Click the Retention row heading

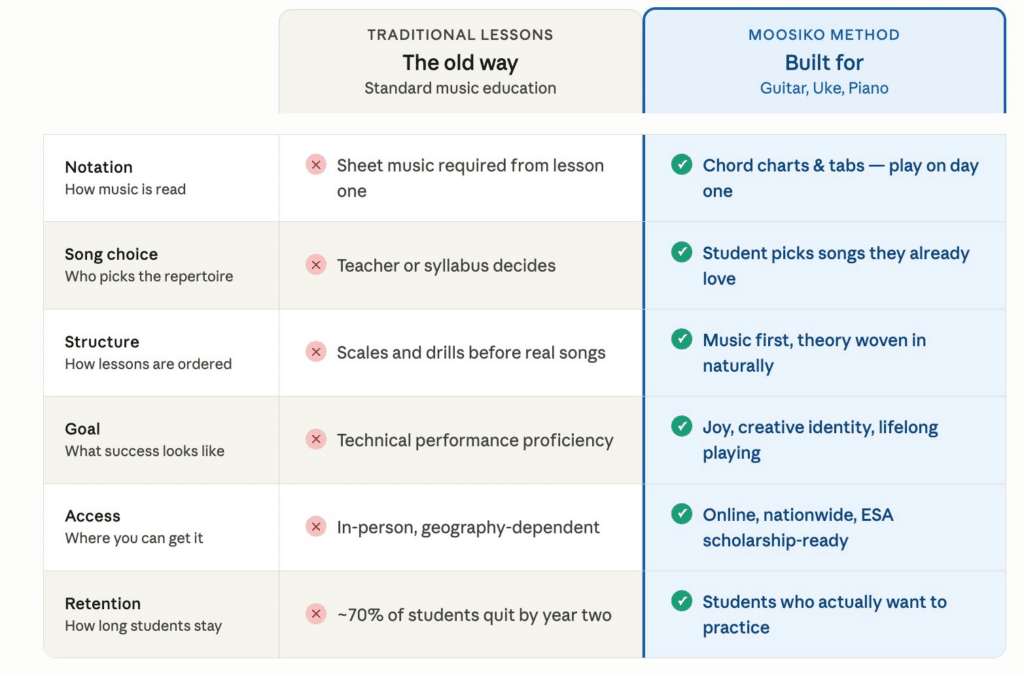pos(103,603)
